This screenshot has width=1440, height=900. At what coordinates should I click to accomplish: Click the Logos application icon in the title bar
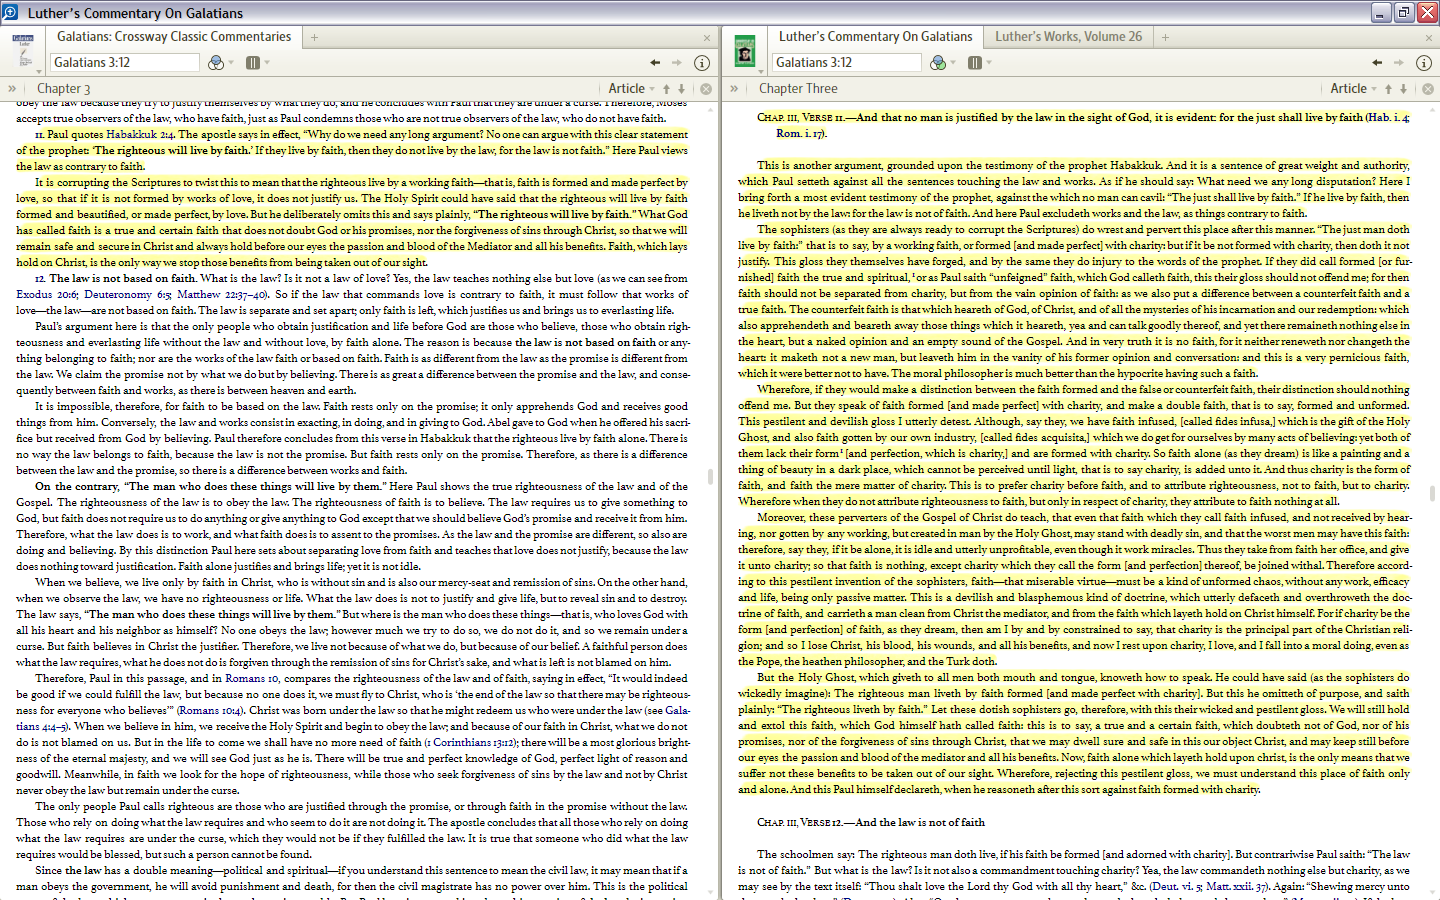coord(11,12)
